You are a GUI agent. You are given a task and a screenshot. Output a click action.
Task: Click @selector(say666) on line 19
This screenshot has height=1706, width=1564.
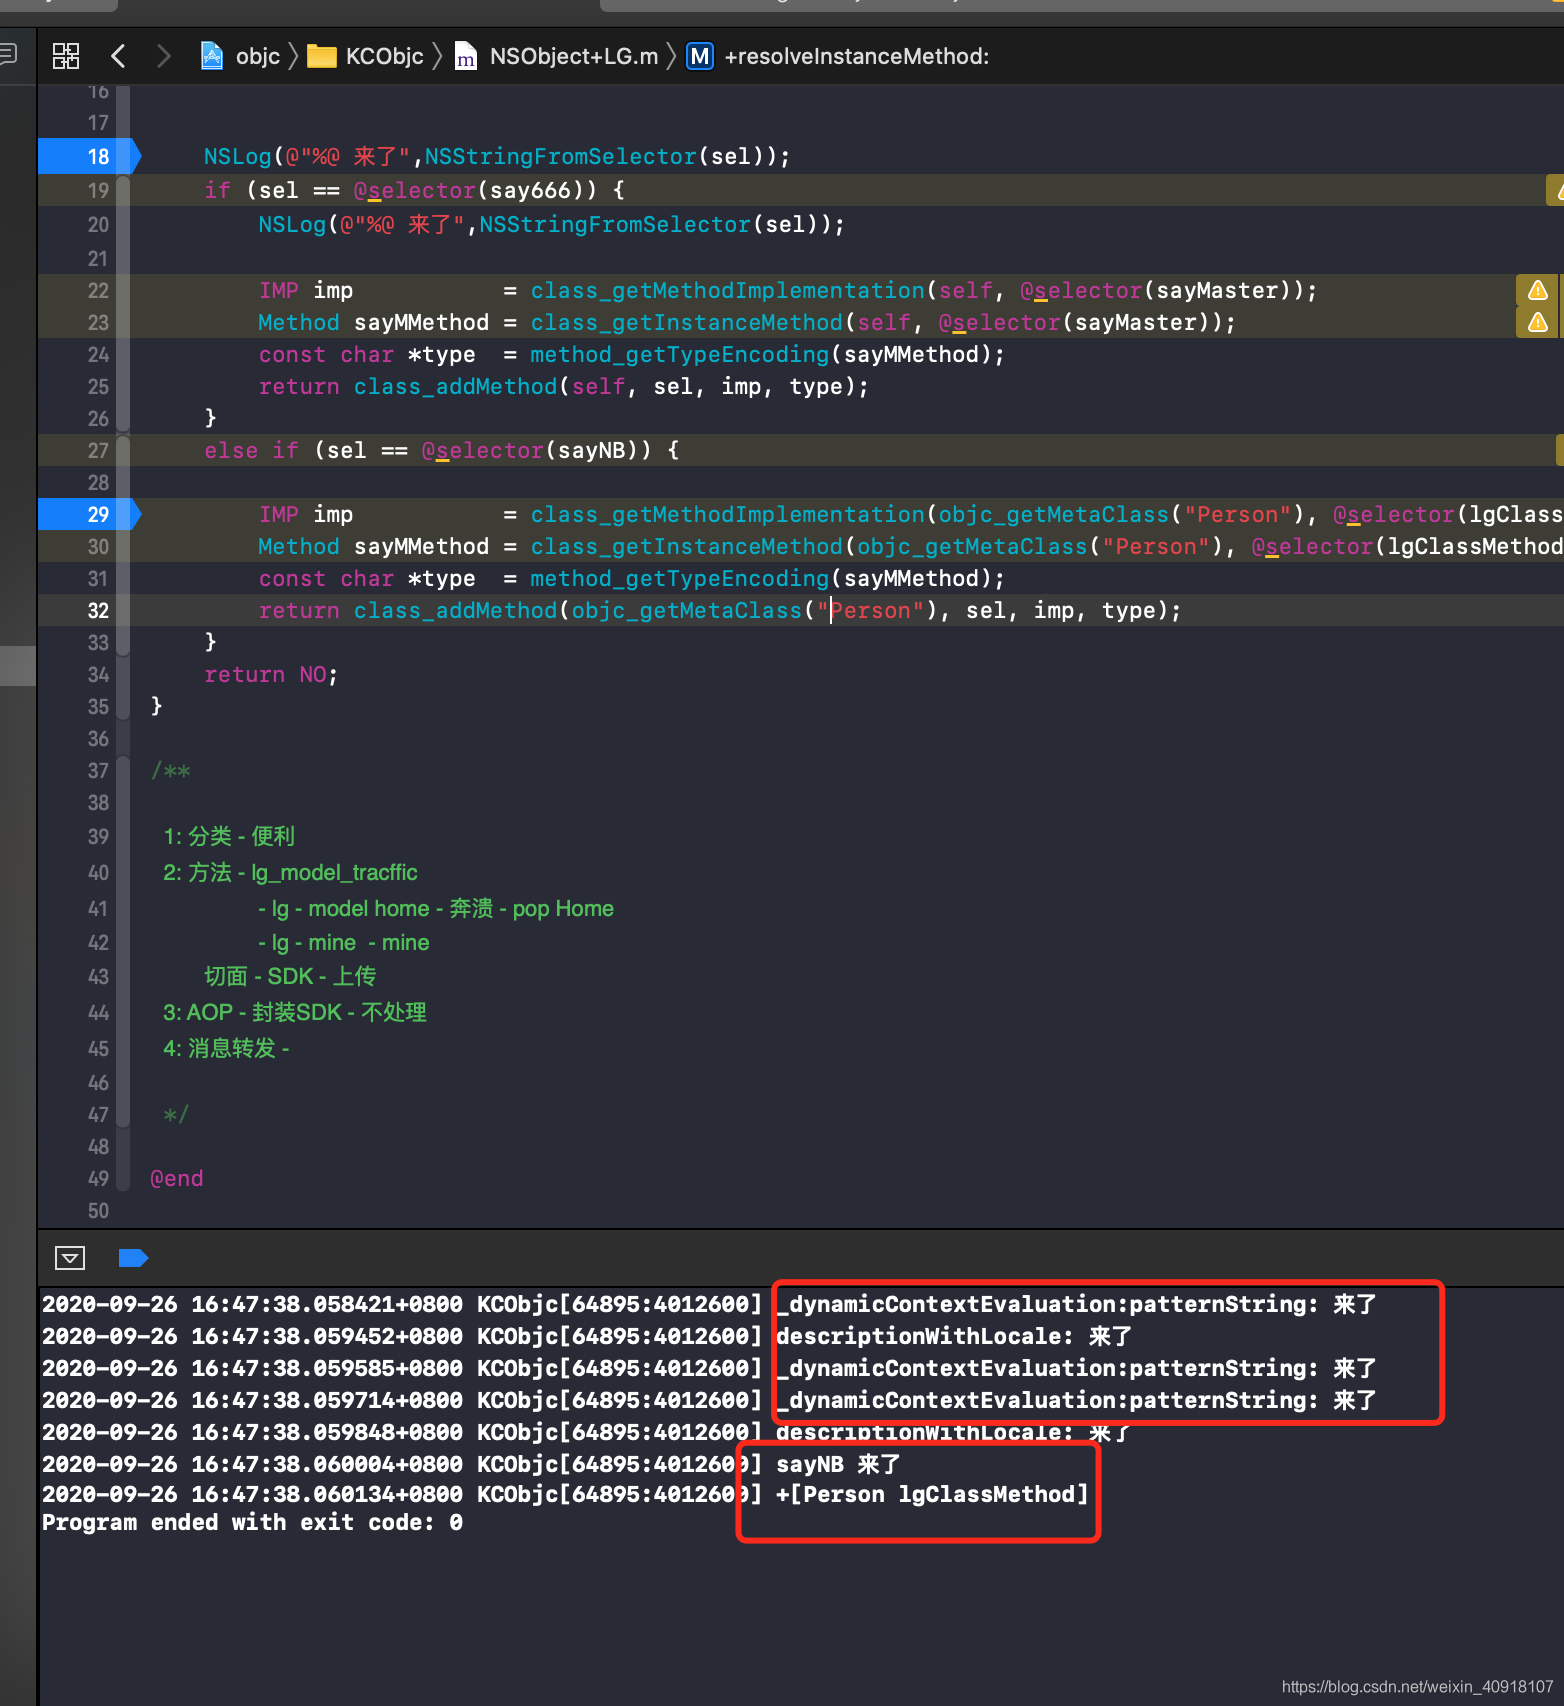click(x=475, y=190)
